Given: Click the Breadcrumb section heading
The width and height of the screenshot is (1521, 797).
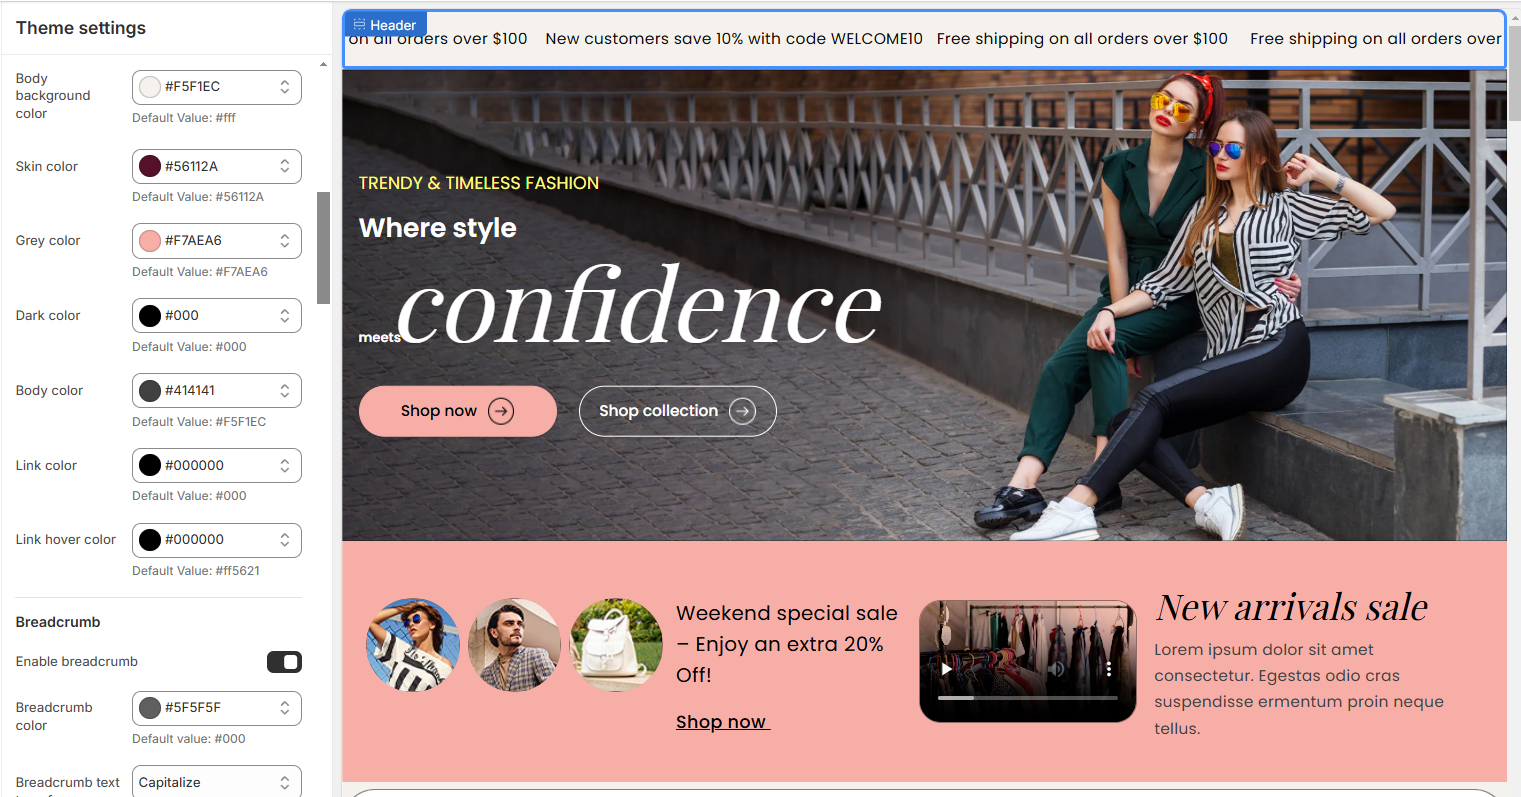Looking at the screenshot, I should [x=58, y=622].
